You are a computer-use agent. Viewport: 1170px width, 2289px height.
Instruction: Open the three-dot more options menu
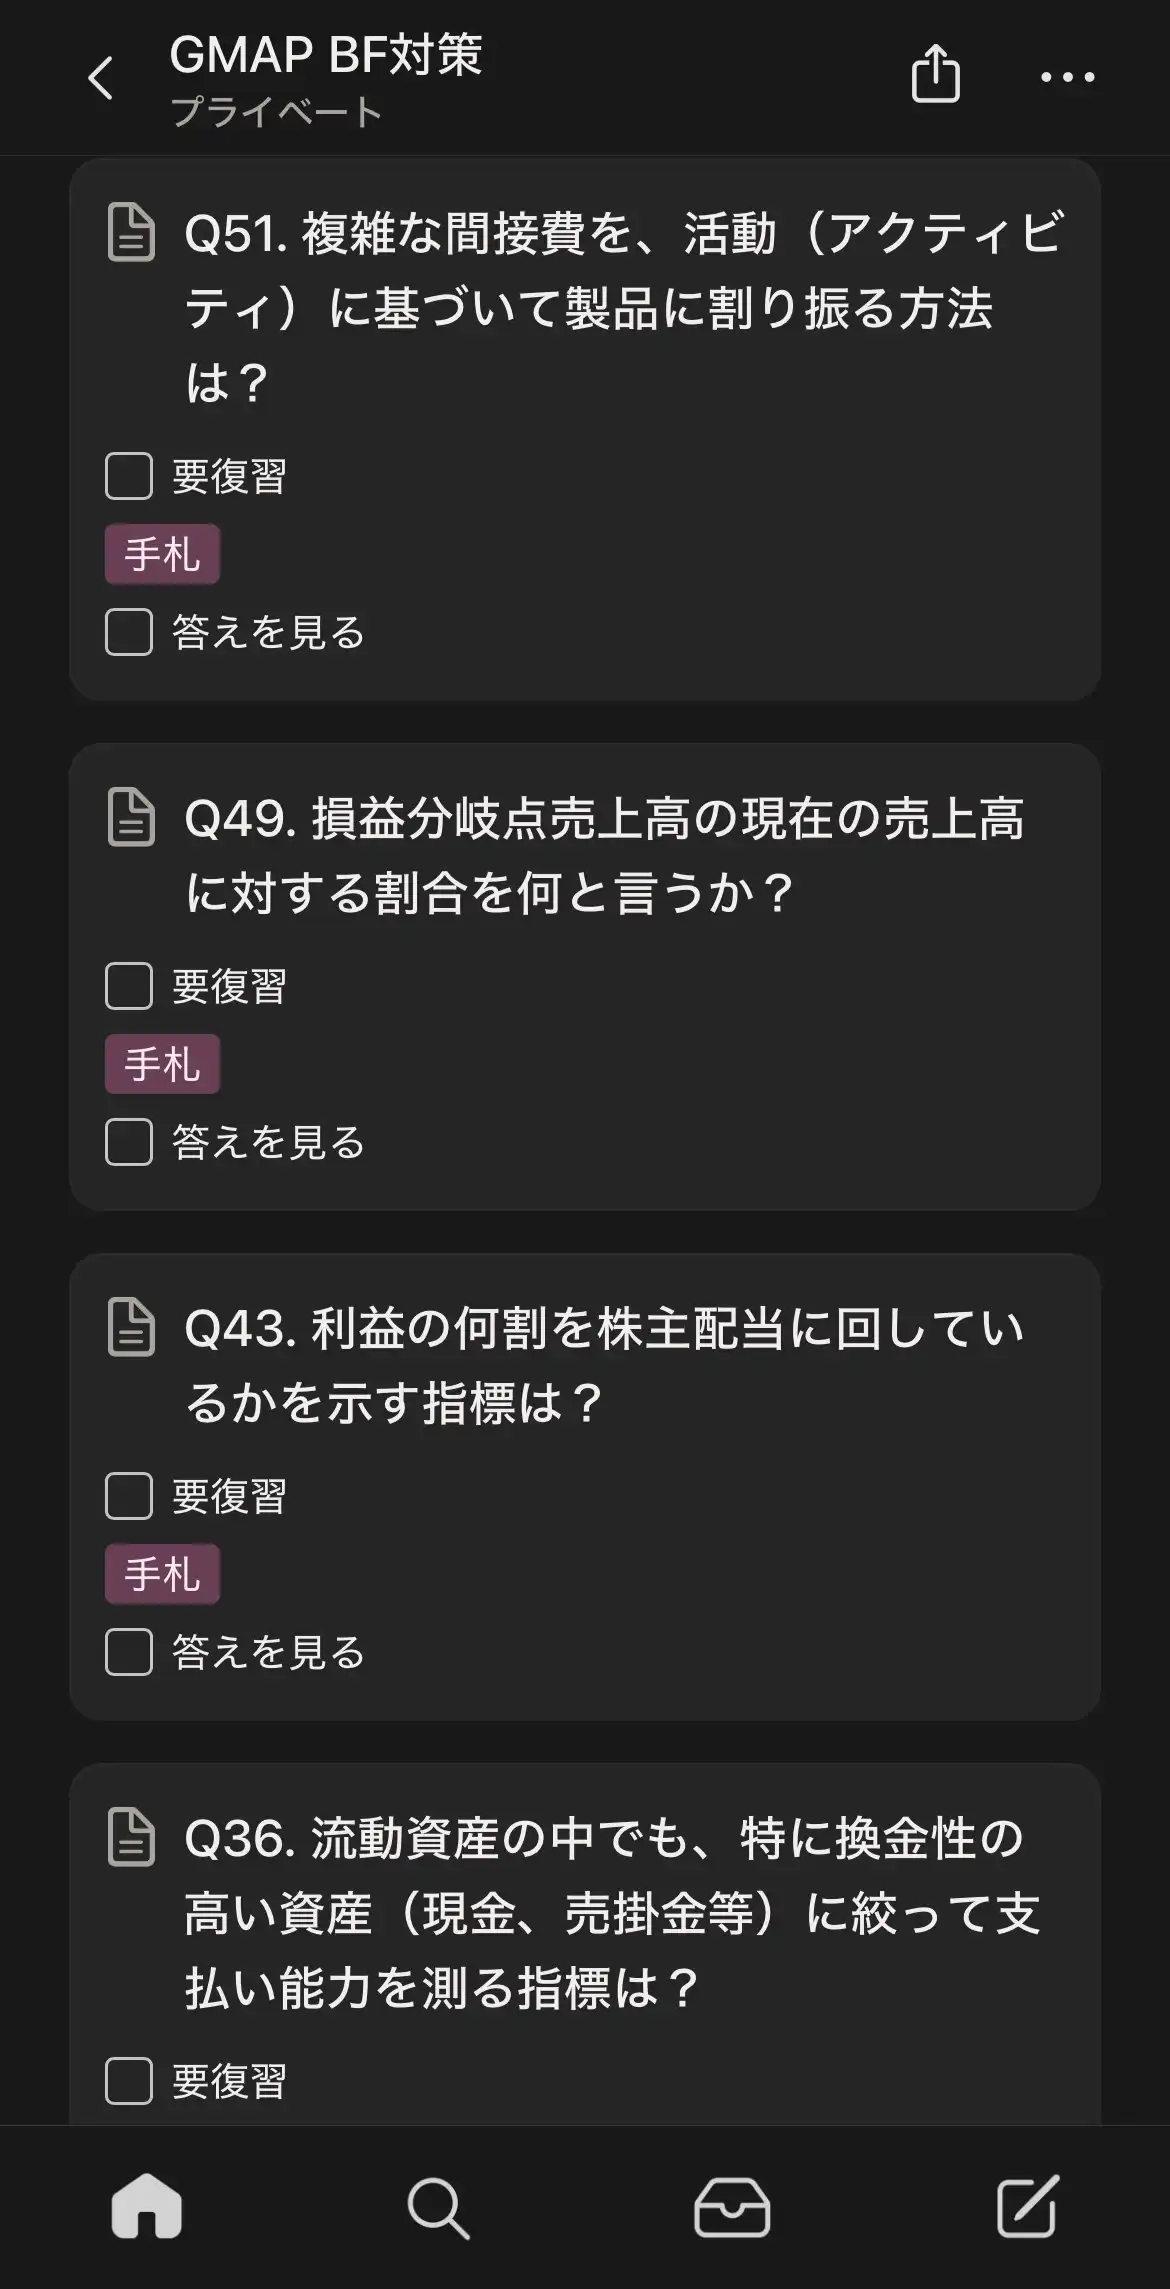pos(1067,77)
